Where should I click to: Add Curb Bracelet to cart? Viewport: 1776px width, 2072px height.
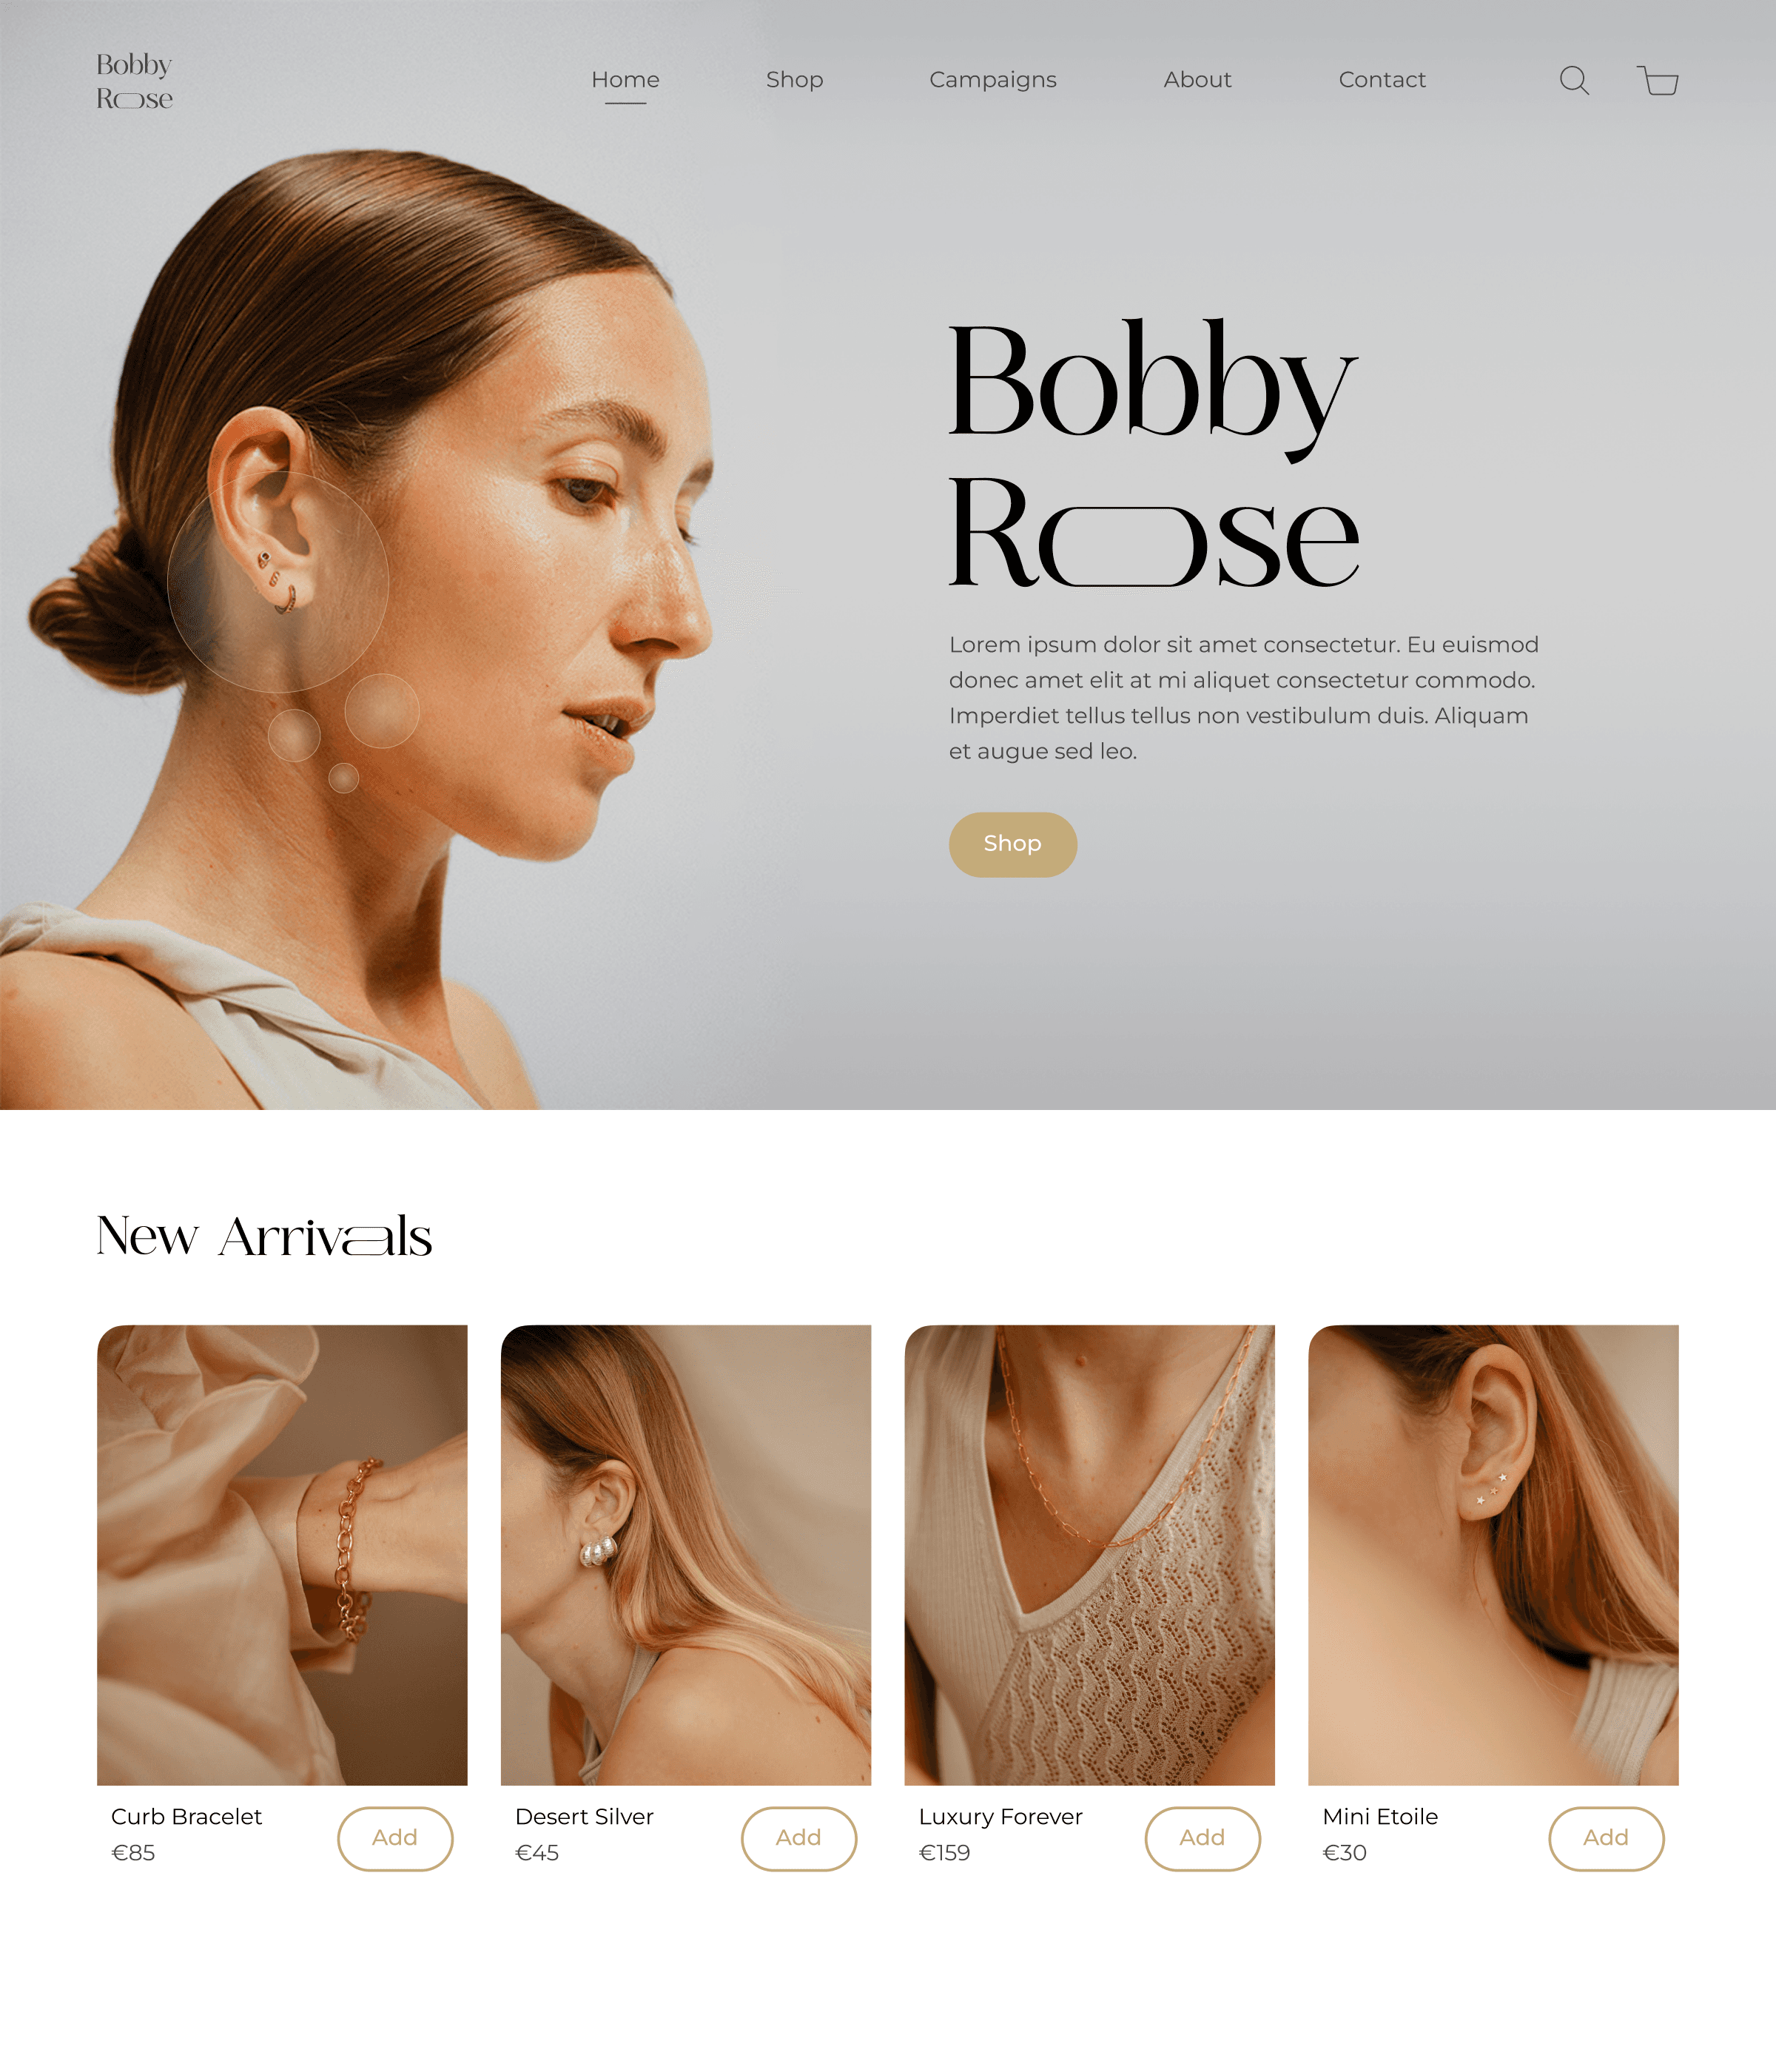click(x=395, y=1838)
